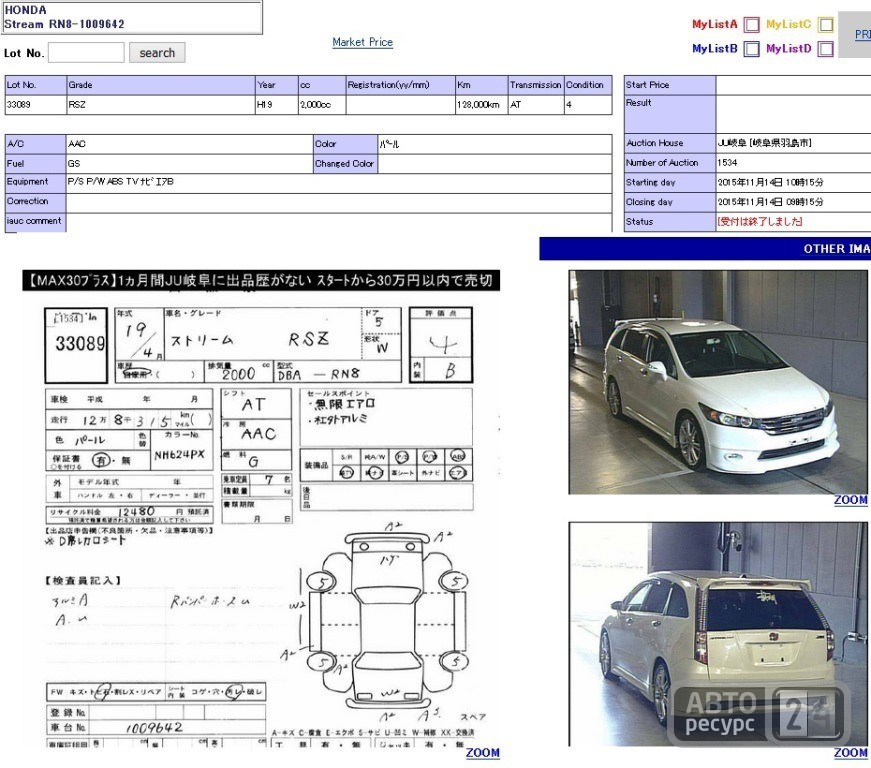Check the MyListC checkbox
Image resolution: width=871 pixels, height=768 pixels.
tap(826, 24)
